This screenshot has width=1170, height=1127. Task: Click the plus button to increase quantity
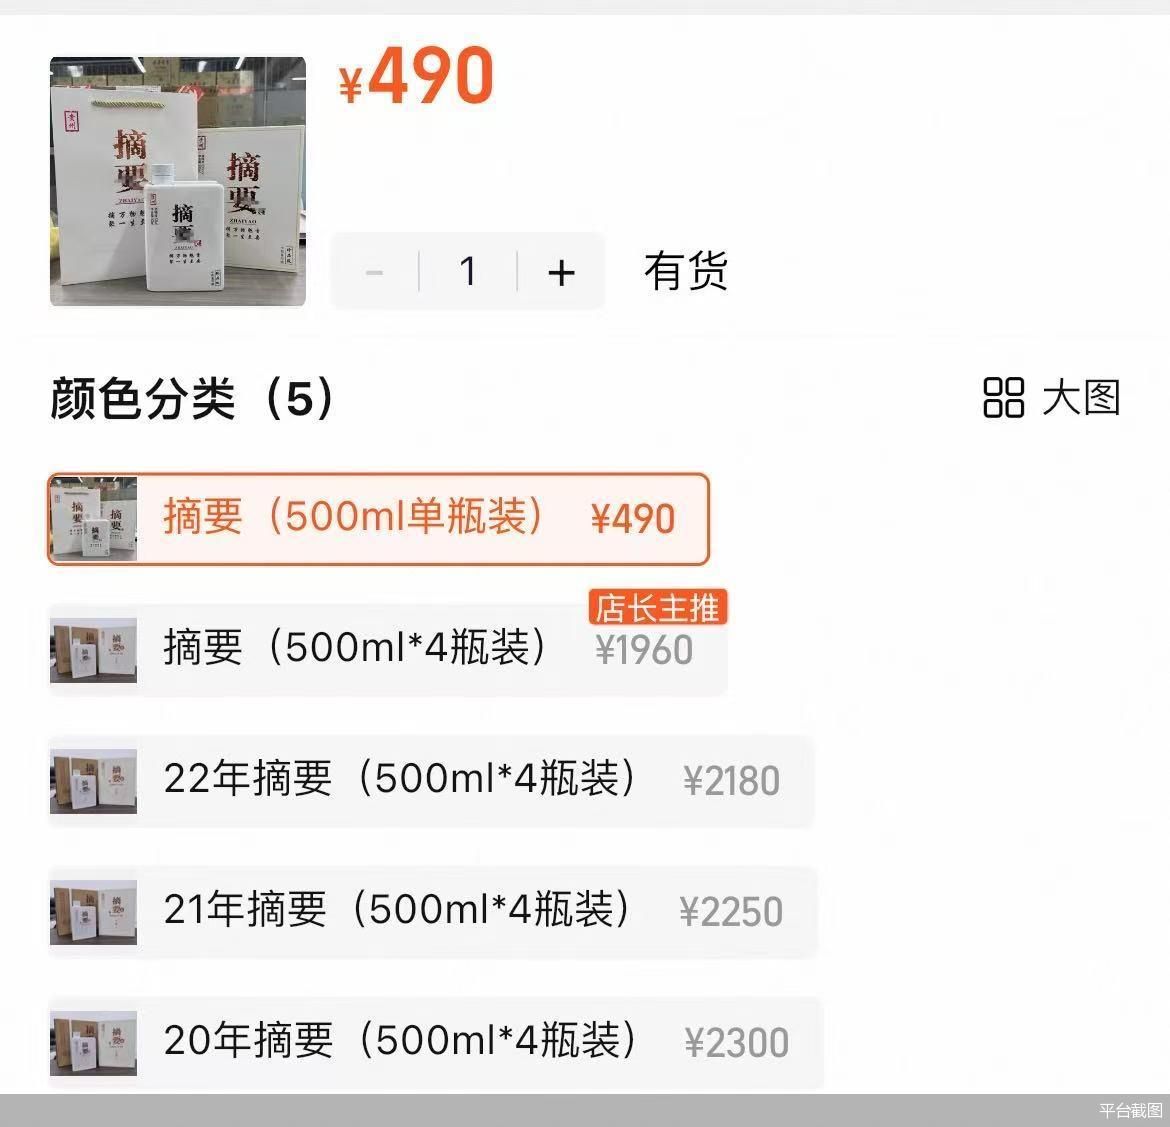coord(561,272)
